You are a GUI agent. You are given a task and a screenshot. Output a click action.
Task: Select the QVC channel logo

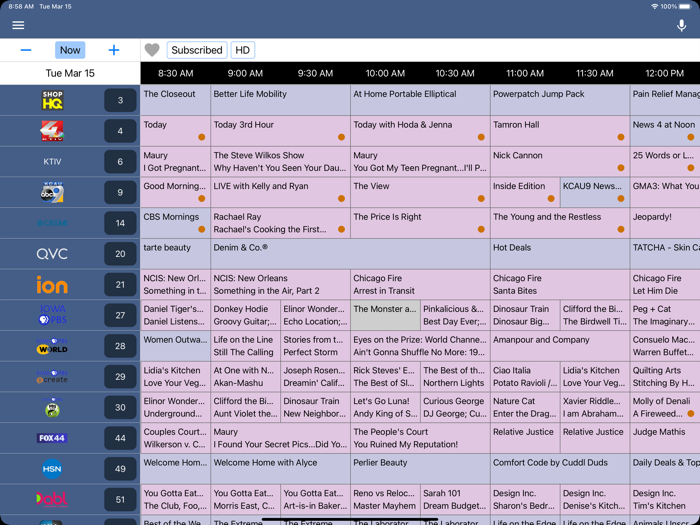tap(52, 254)
